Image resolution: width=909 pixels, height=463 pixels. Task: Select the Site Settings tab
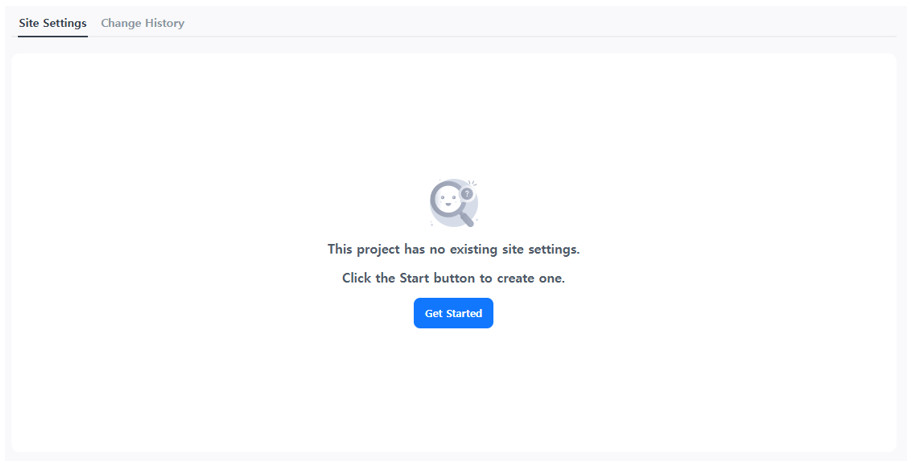(x=53, y=23)
